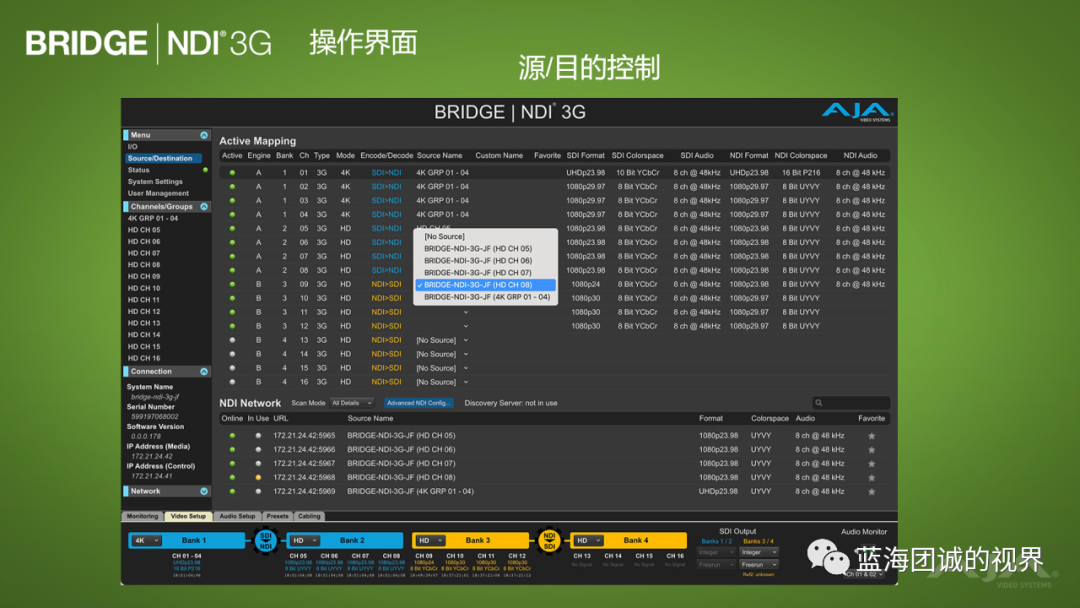Viewport: 1080px width, 608px height.
Task: Open Scan Mode All Details dropdown
Action: click(x=352, y=403)
